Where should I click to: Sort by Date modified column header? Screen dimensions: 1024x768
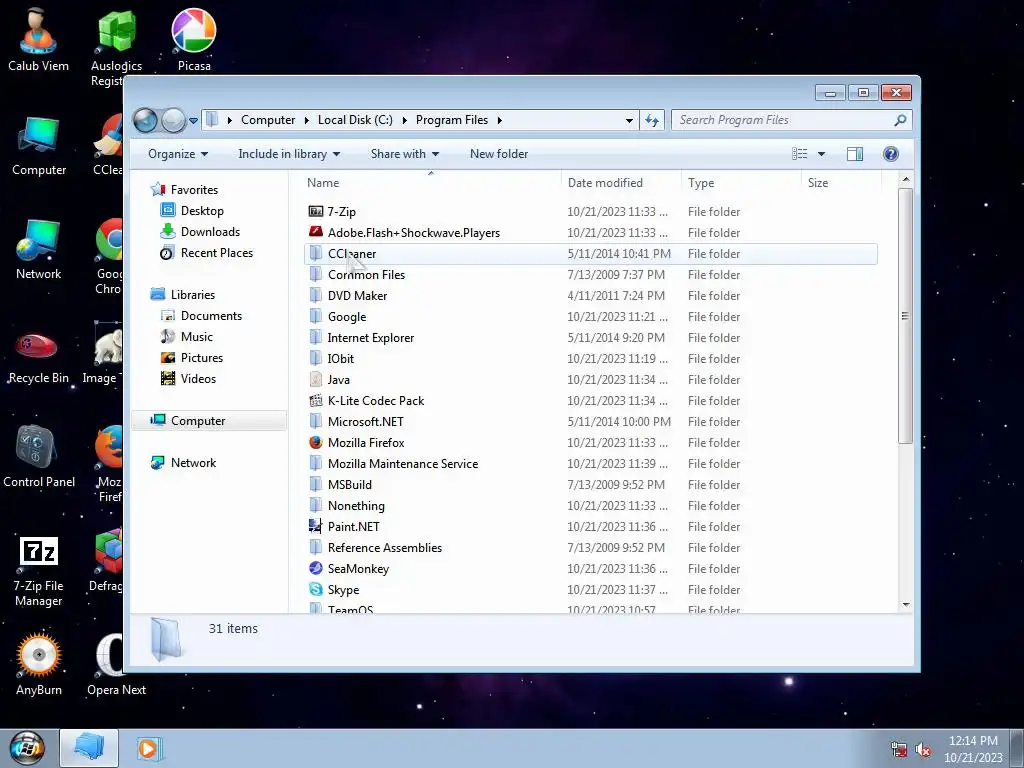tap(621, 183)
